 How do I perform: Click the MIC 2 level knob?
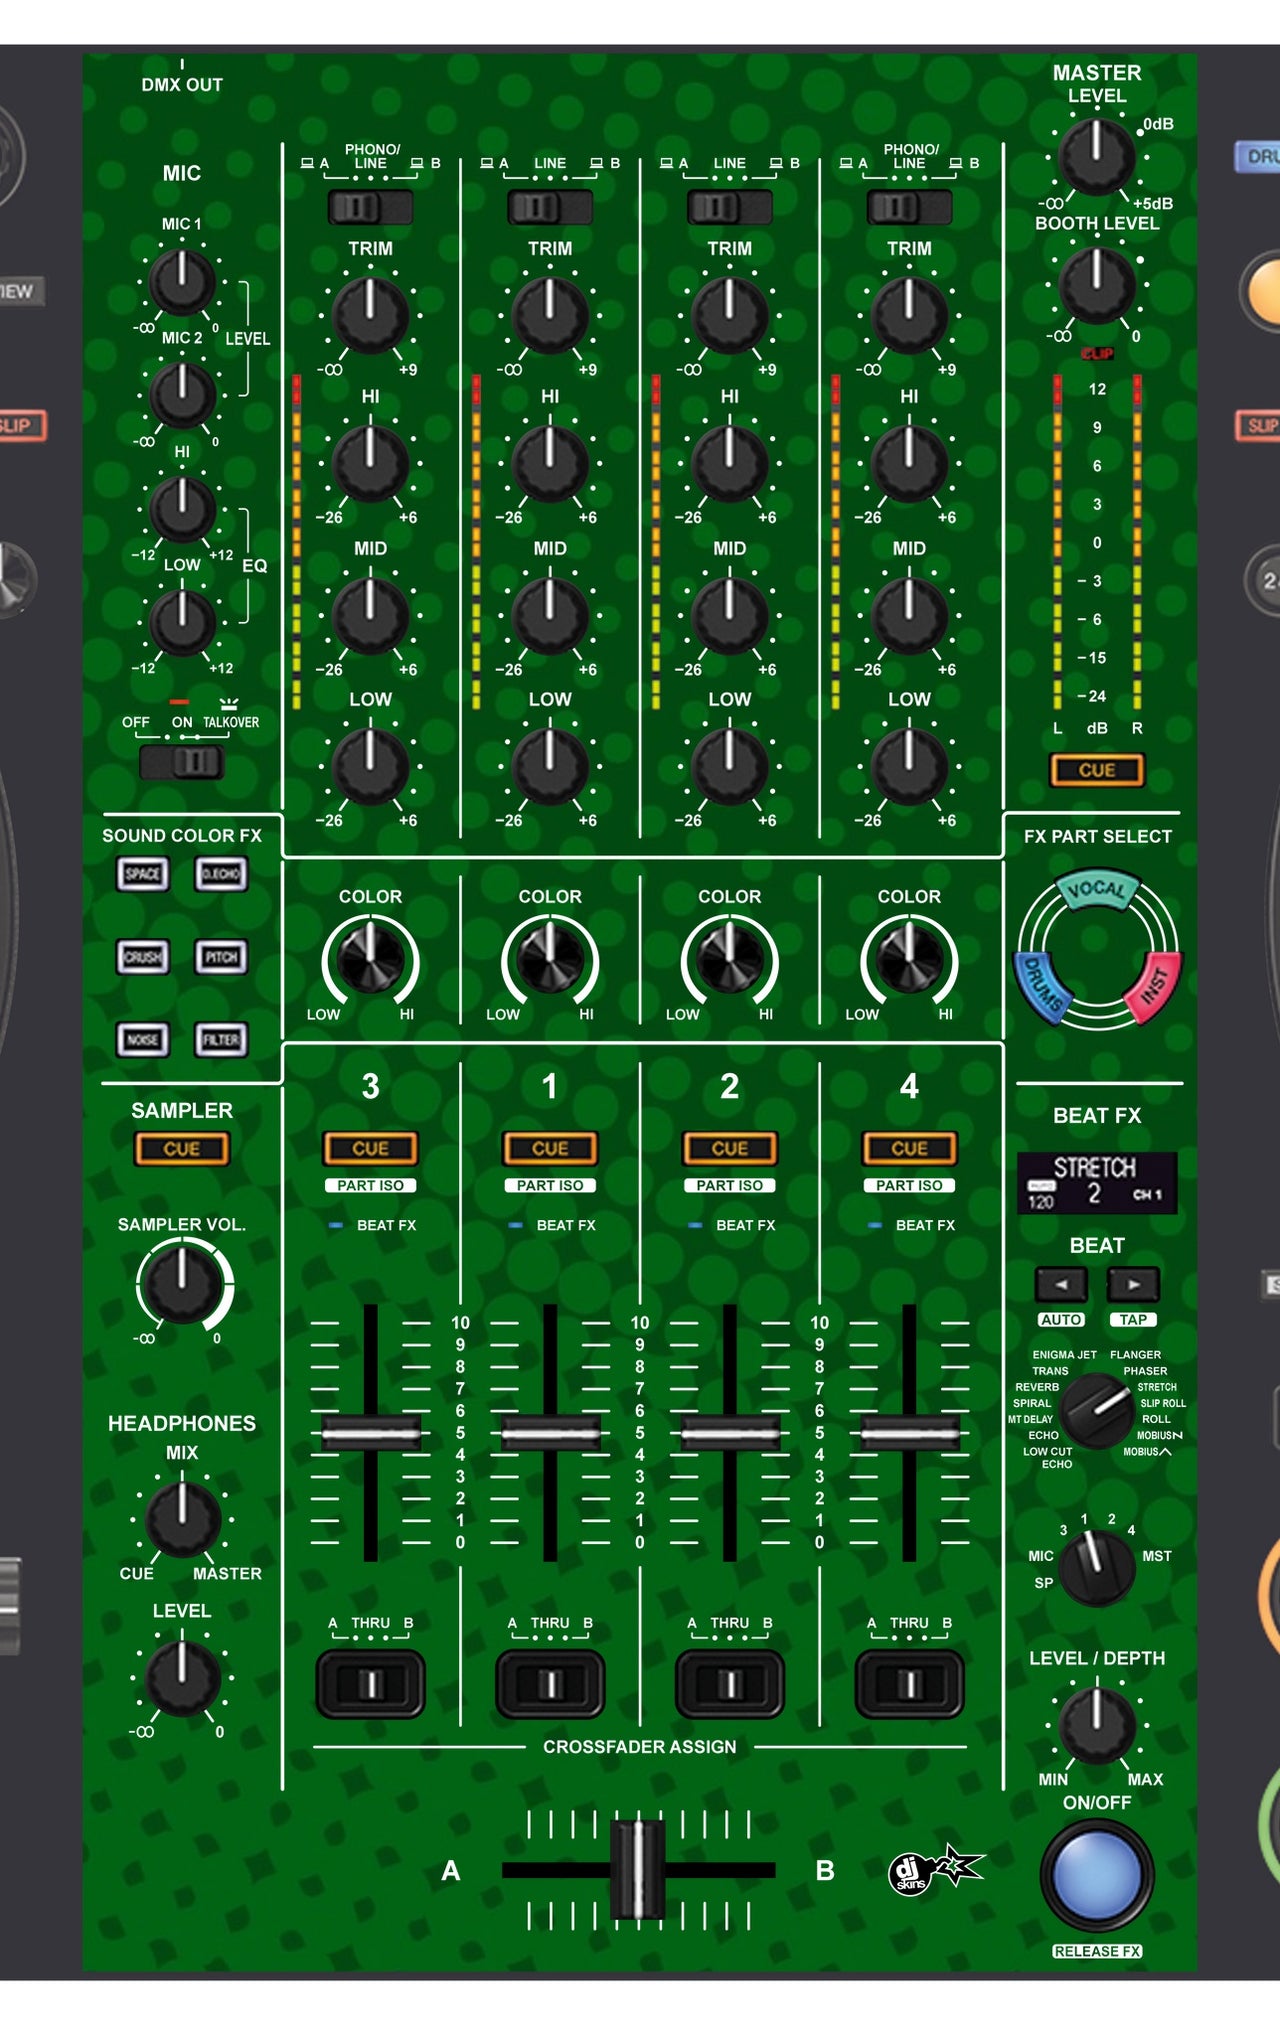point(182,394)
